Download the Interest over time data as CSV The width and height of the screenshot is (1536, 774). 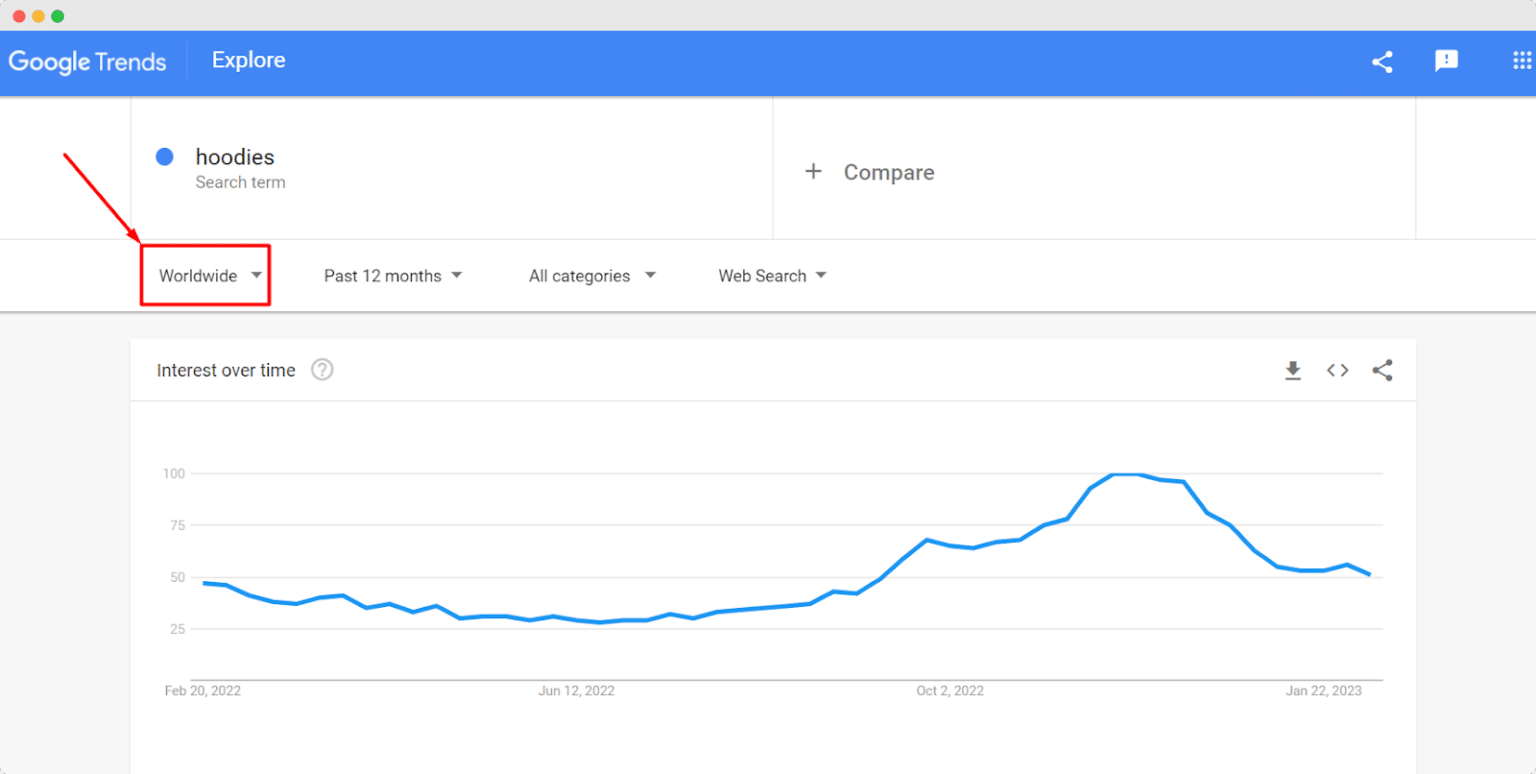pyautogui.click(x=1293, y=370)
